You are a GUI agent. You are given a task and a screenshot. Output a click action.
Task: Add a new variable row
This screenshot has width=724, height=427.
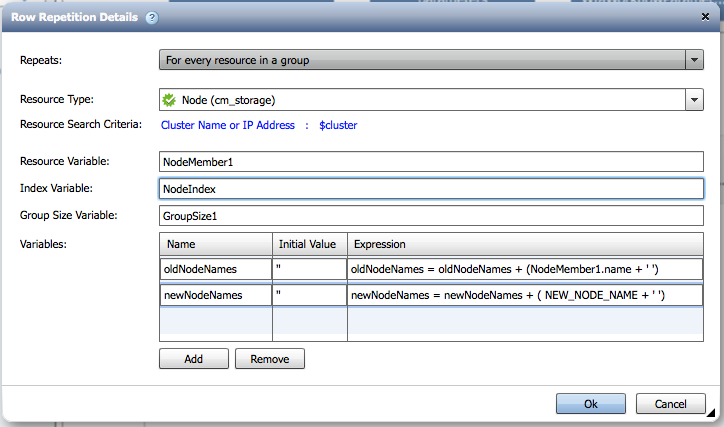click(194, 359)
